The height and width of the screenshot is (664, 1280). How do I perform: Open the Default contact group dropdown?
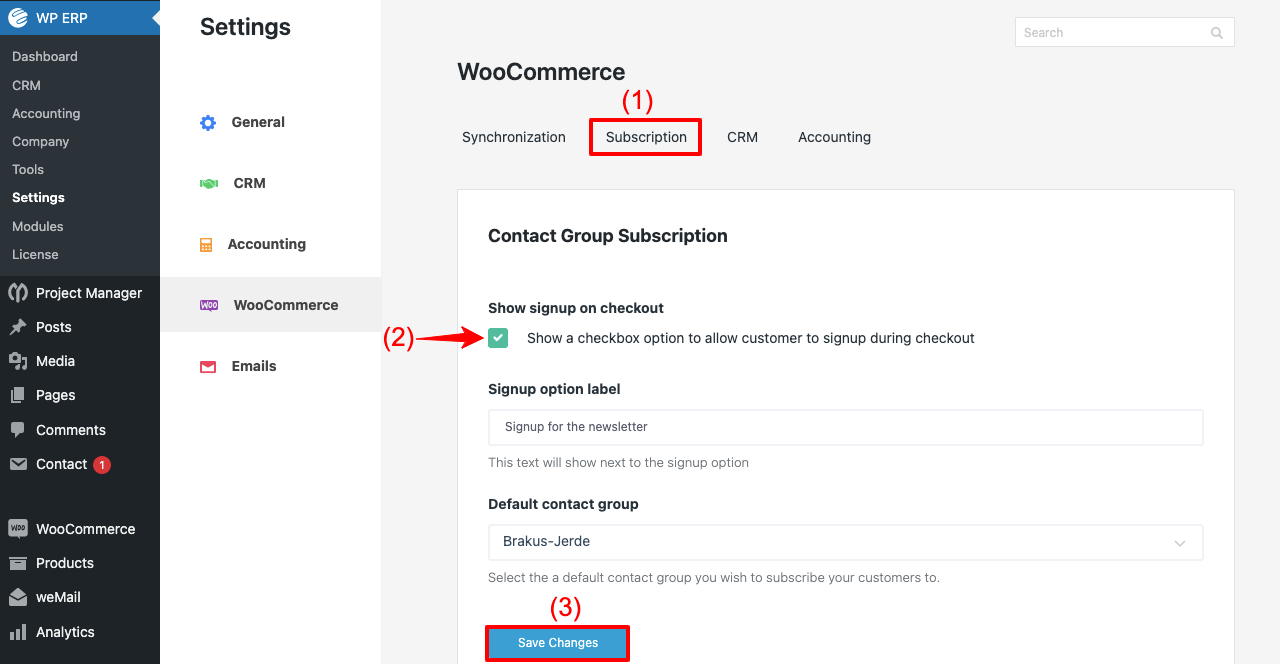coord(845,542)
